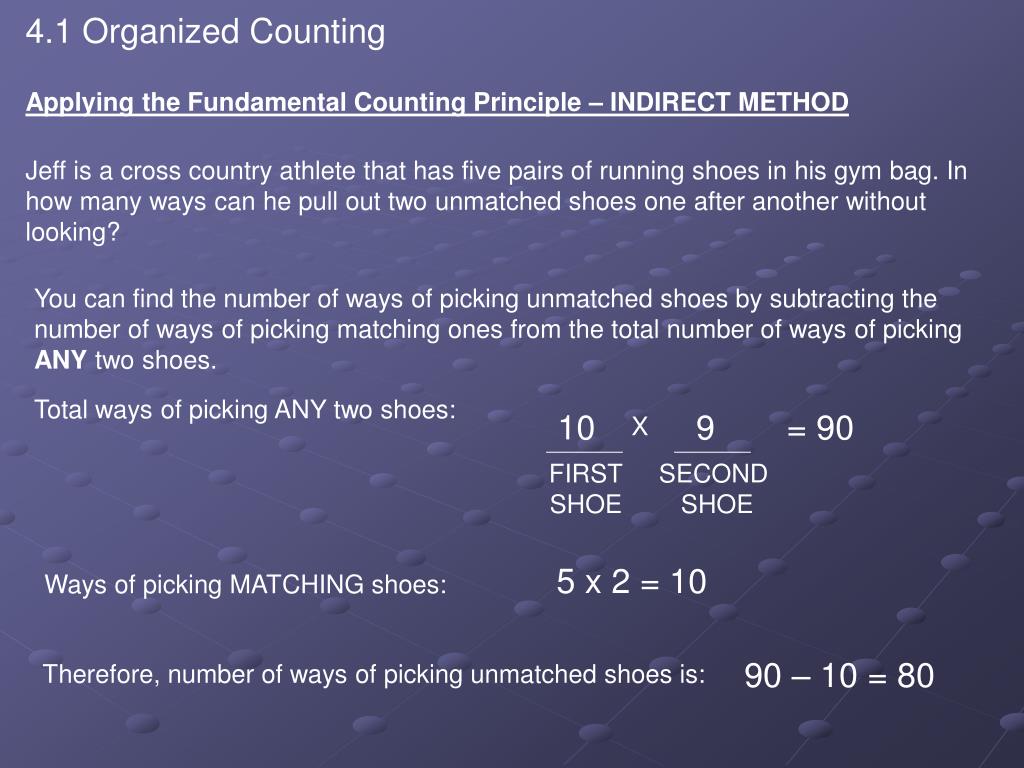Click the result '= 90'

(820, 429)
